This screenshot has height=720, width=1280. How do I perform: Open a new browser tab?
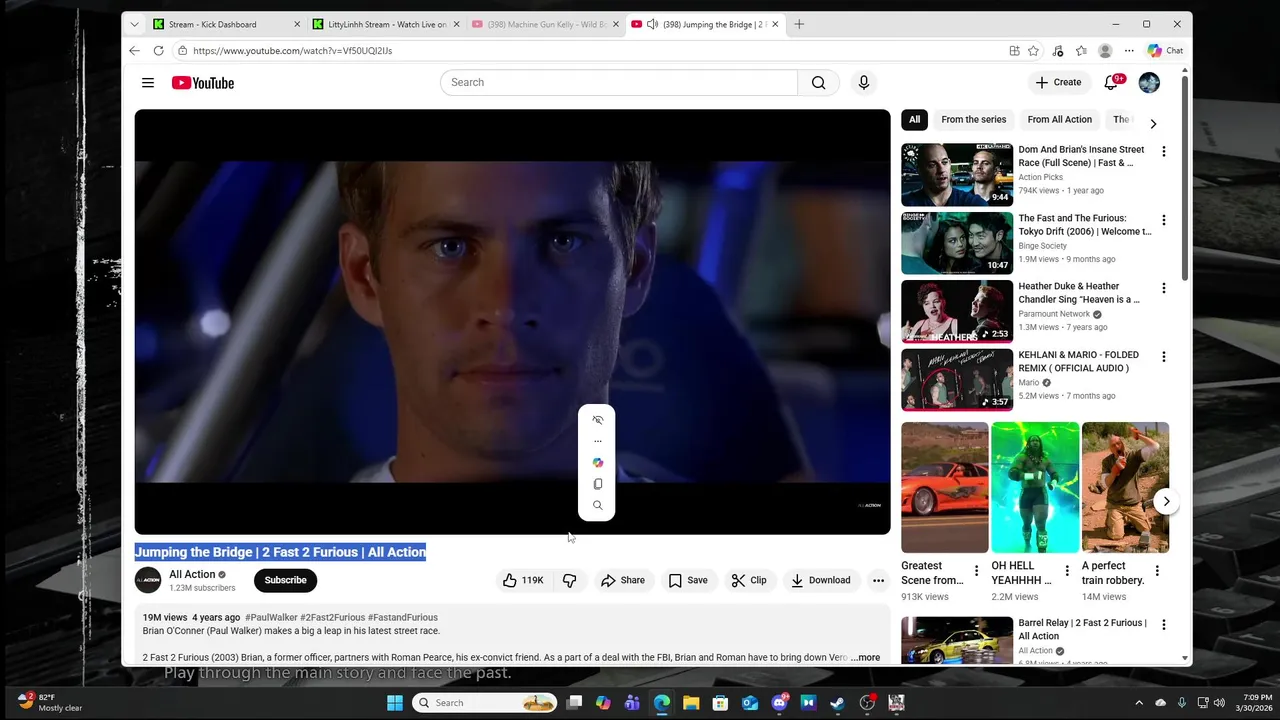click(799, 24)
